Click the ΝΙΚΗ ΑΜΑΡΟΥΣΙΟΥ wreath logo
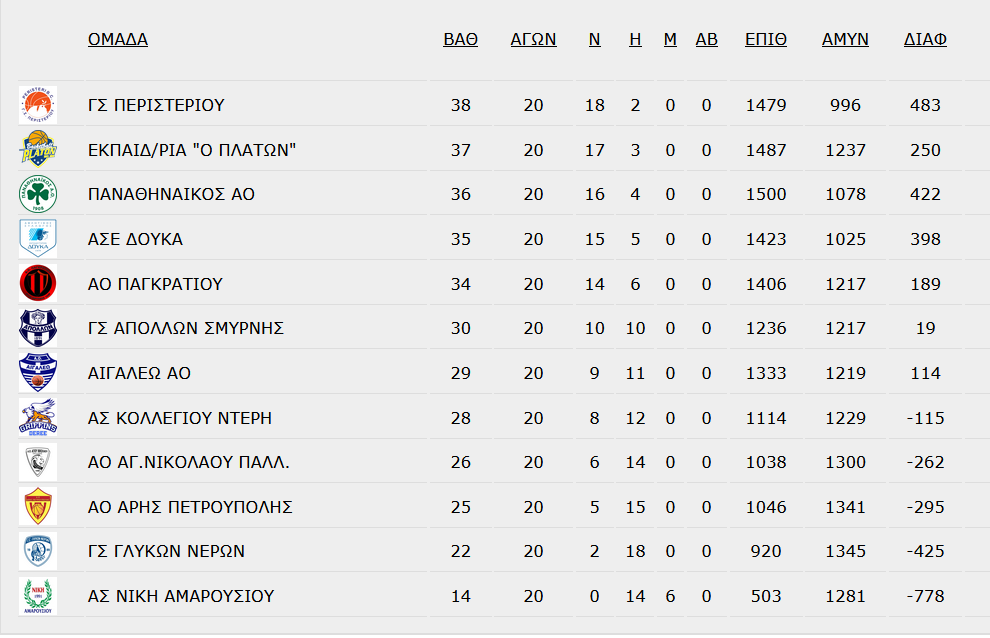 pos(38,596)
